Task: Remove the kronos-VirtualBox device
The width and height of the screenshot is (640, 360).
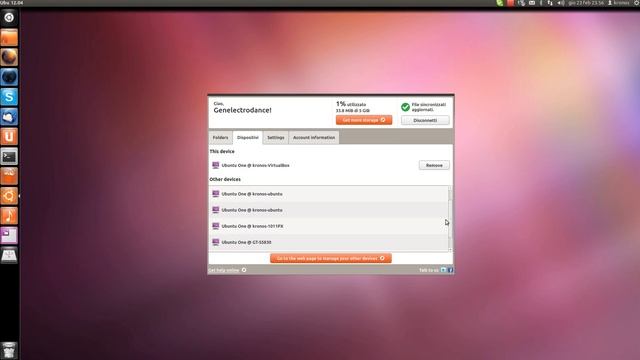Action: [434, 165]
